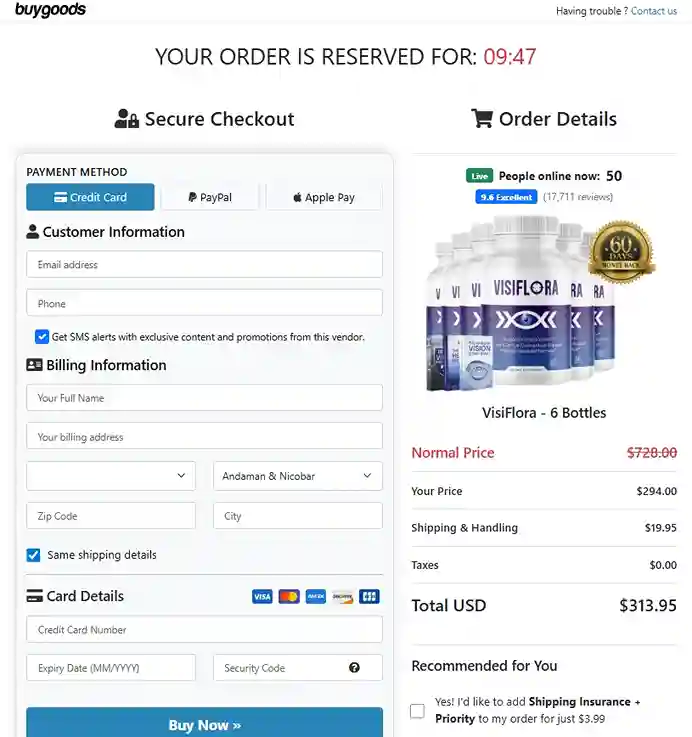Screen dimensions: 692x737
Task: Click the security code help icon
Action: coord(354,668)
